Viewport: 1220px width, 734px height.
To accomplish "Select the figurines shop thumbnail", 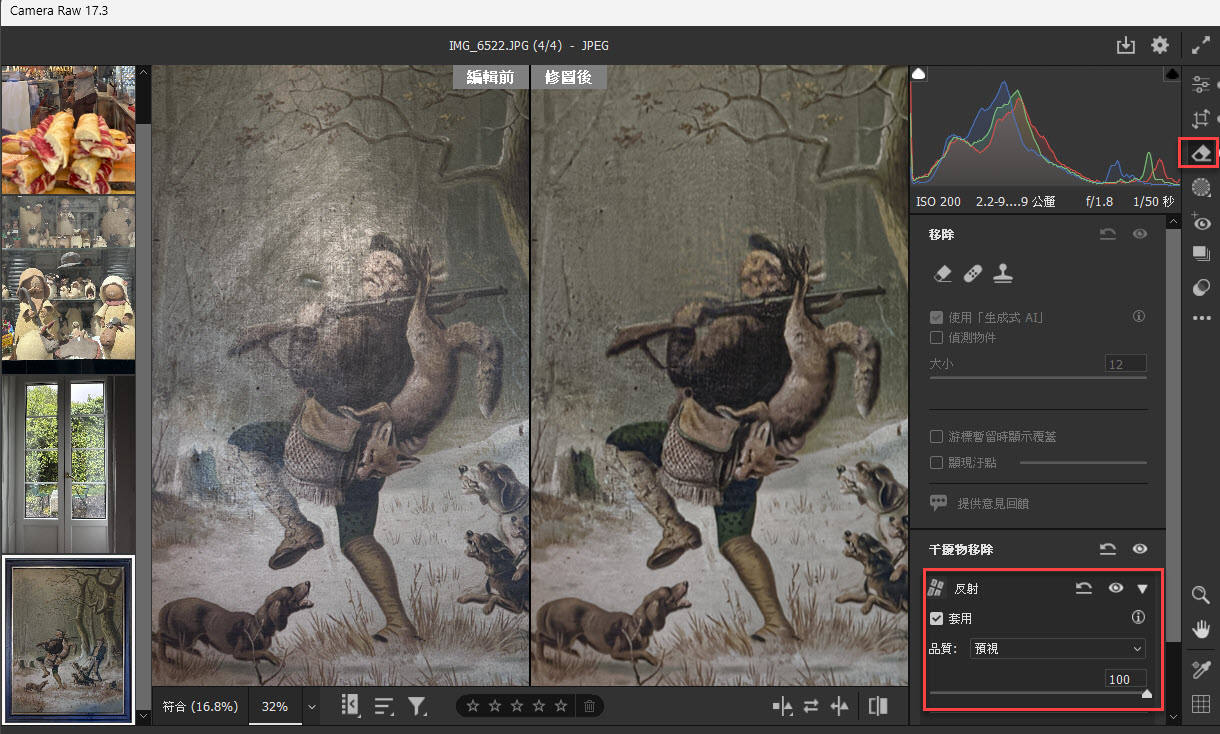I will (x=68, y=277).
